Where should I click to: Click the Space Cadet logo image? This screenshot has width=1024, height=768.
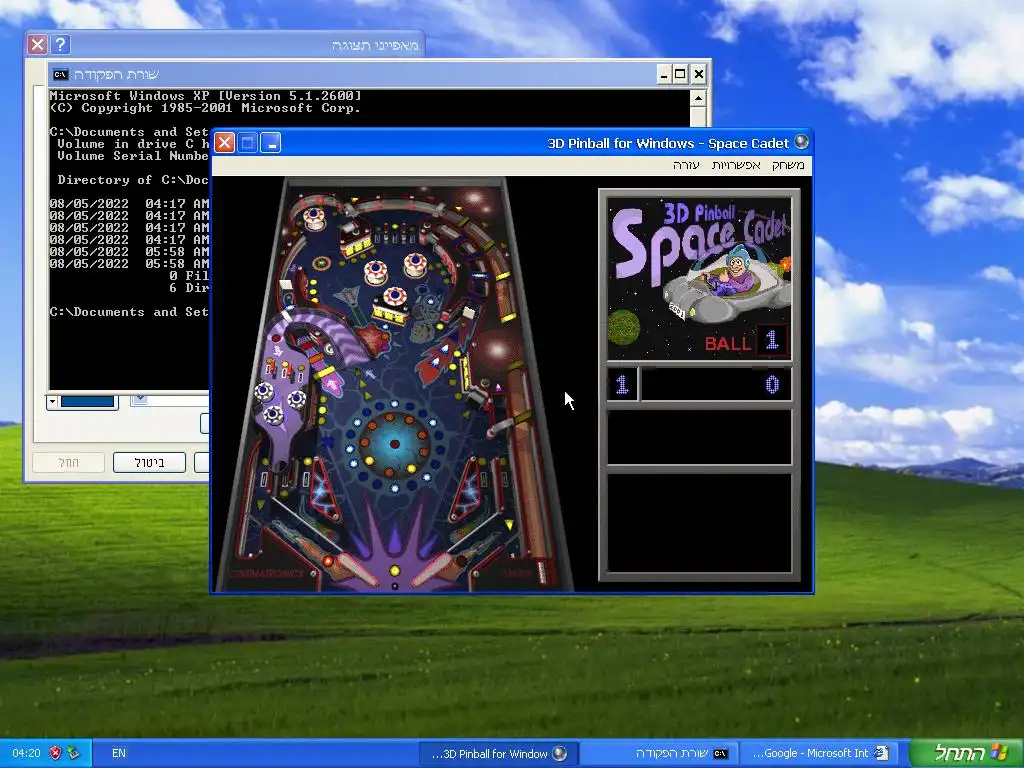pos(699,278)
